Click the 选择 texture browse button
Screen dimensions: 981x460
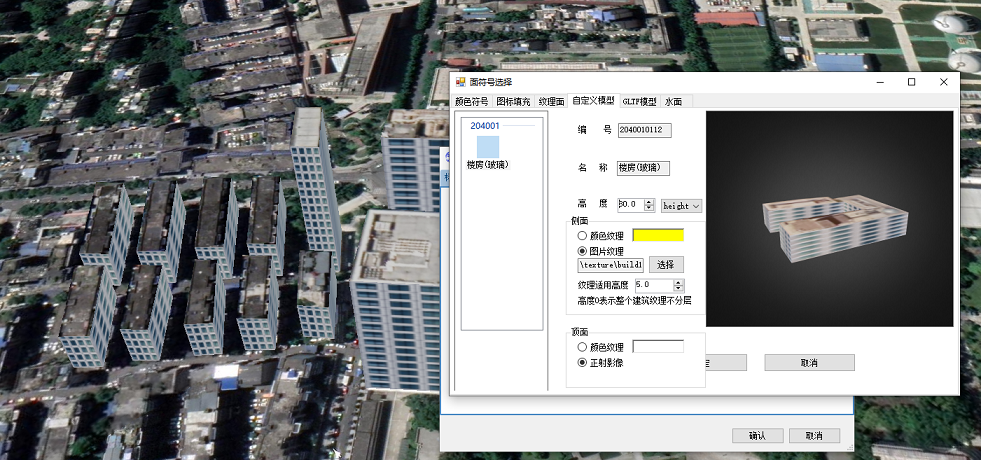coord(666,265)
